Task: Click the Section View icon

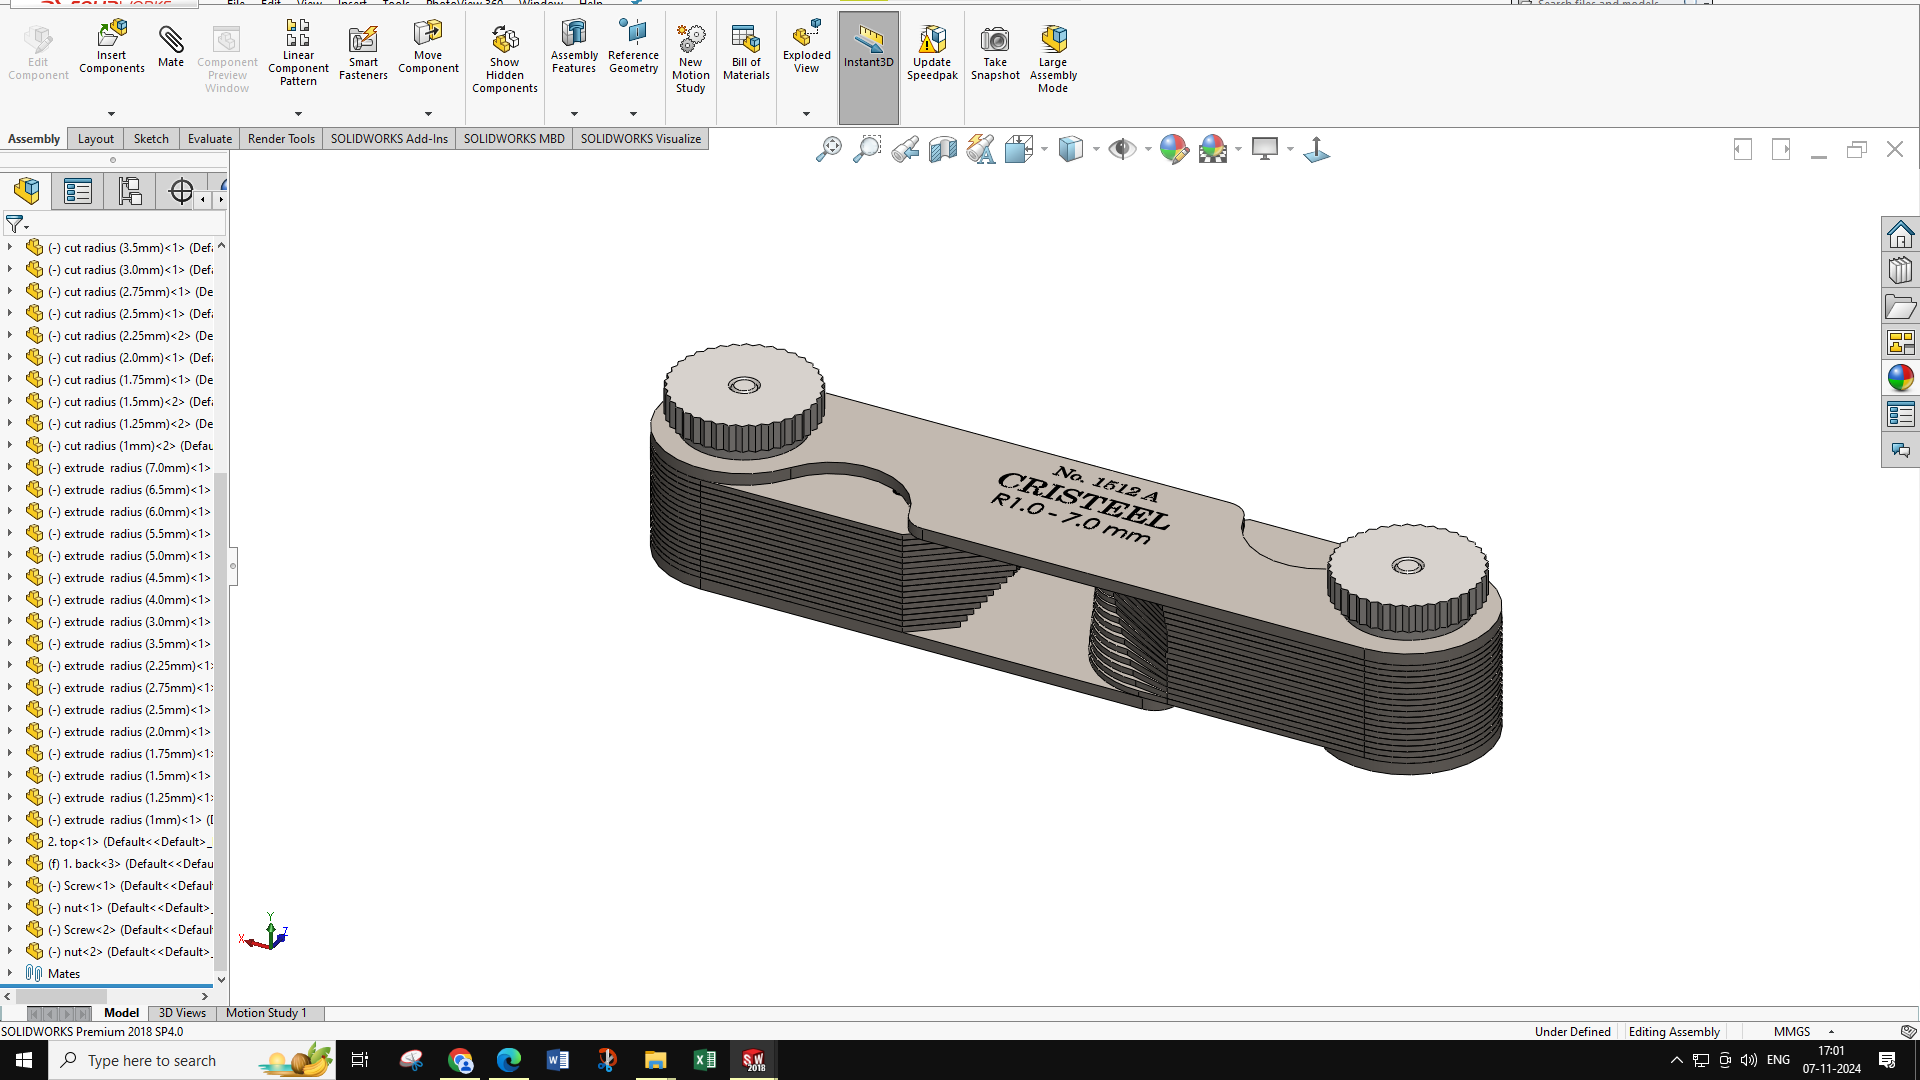Action: coord(943,150)
